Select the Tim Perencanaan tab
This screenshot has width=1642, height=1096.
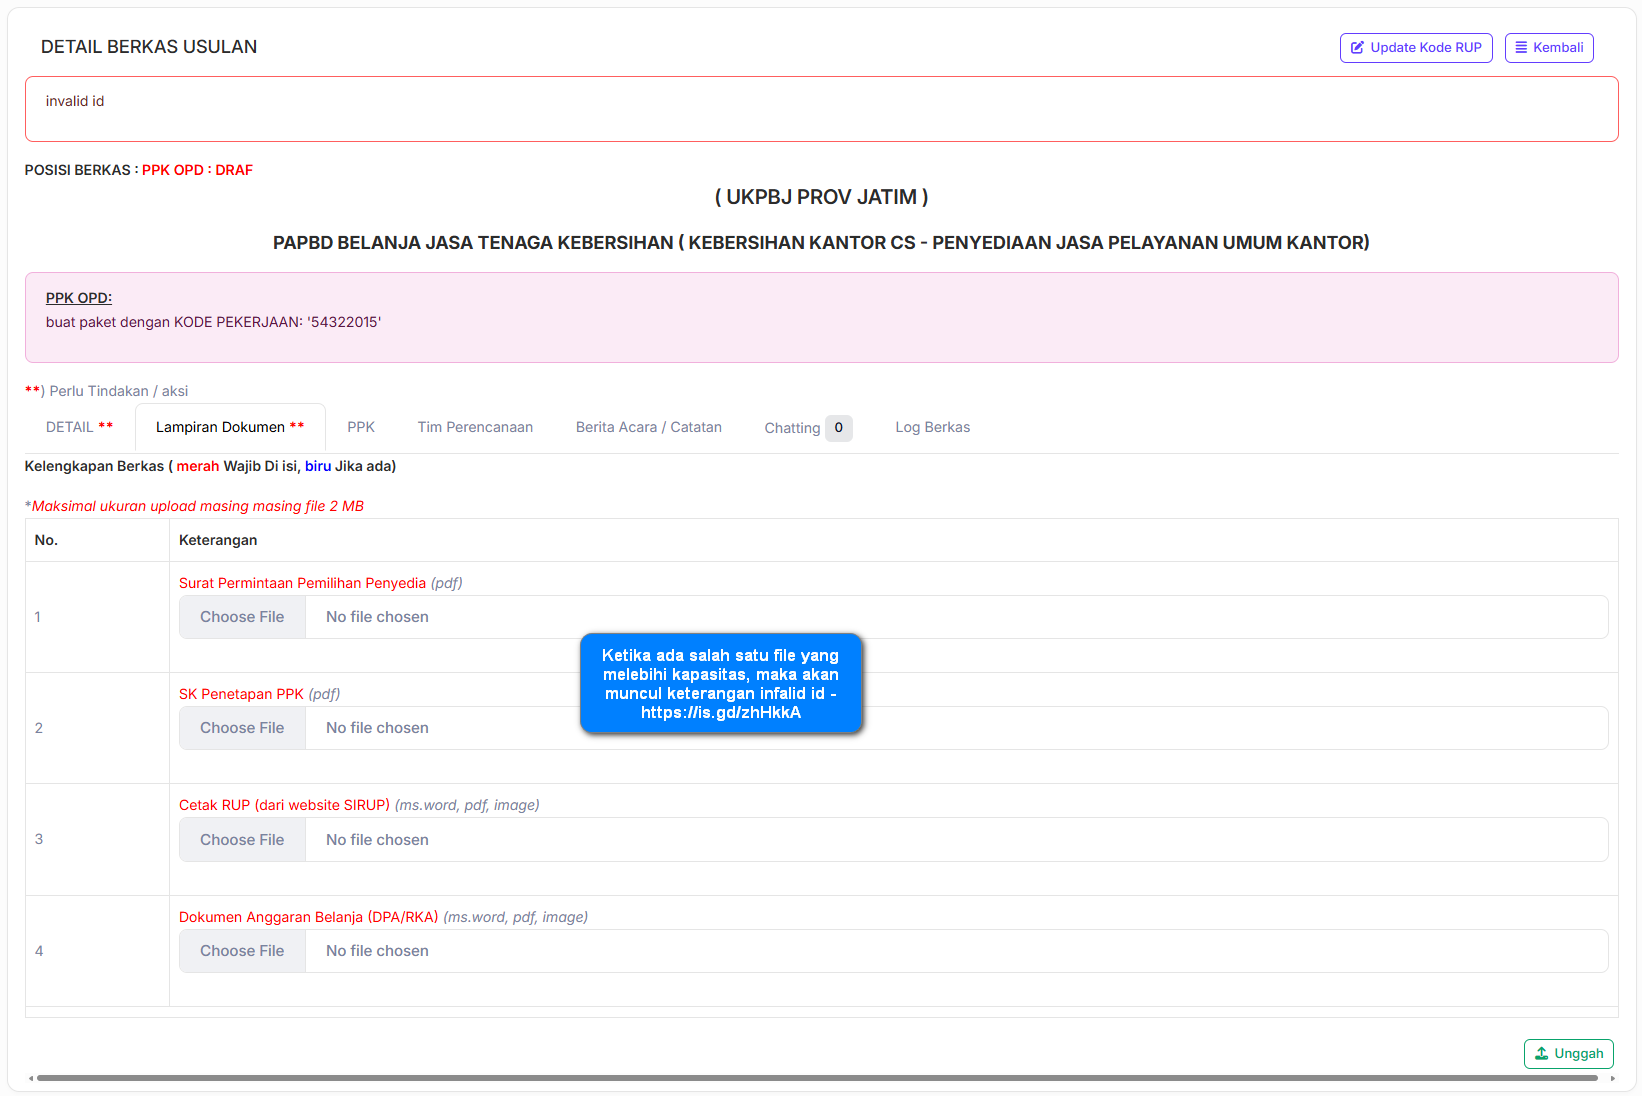[475, 427]
